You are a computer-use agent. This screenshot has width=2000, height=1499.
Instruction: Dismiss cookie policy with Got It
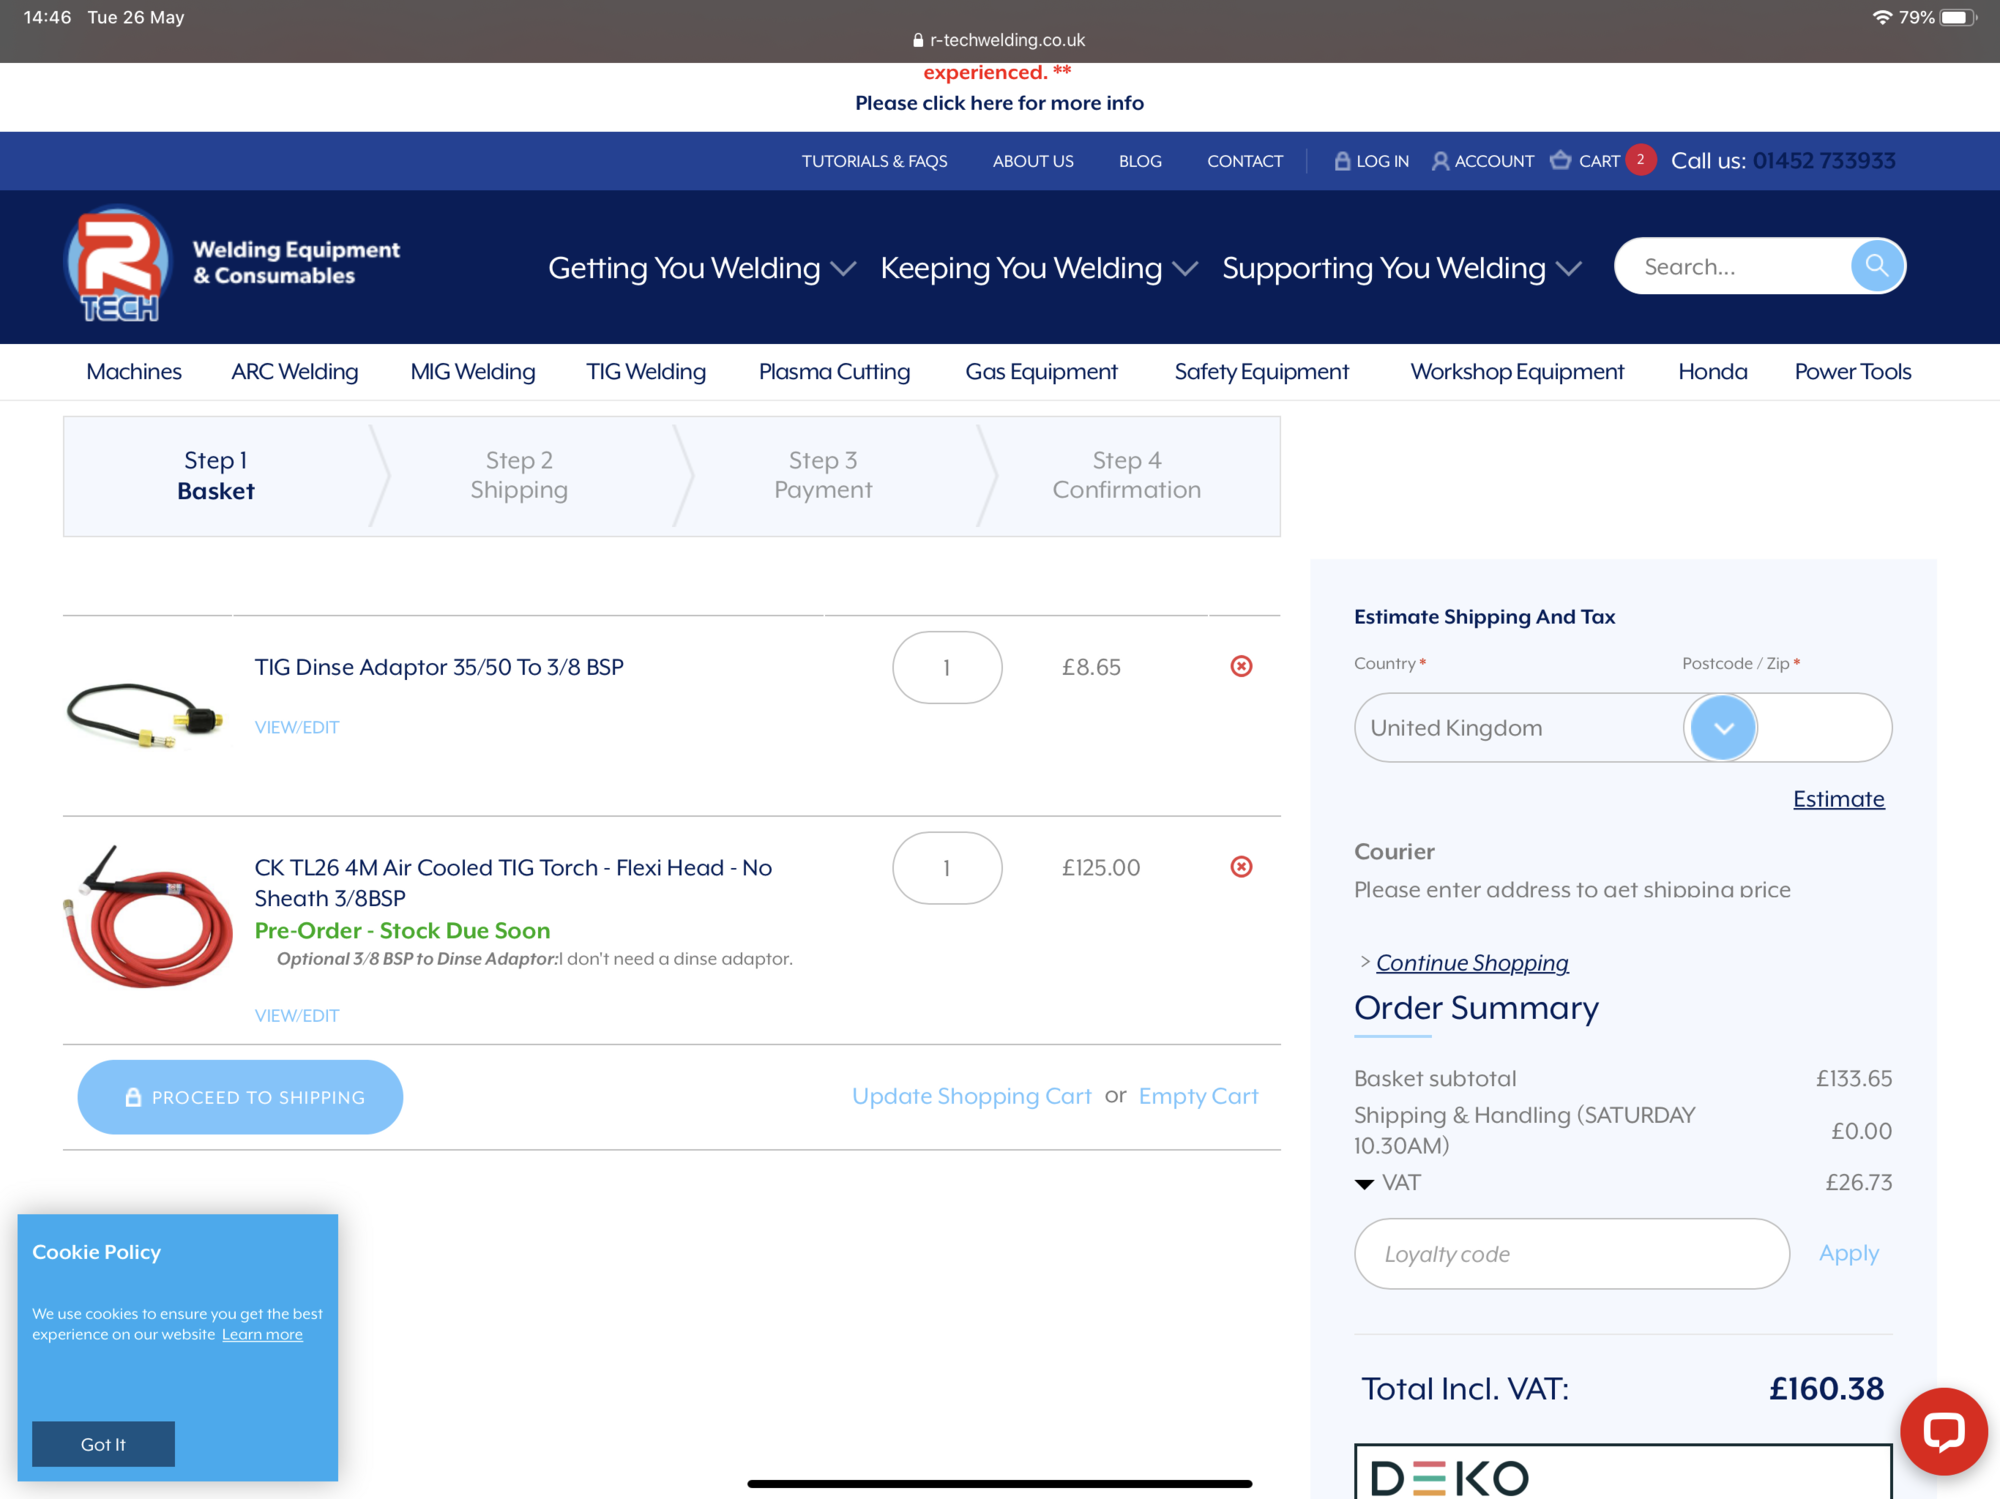click(x=103, y=1444)
